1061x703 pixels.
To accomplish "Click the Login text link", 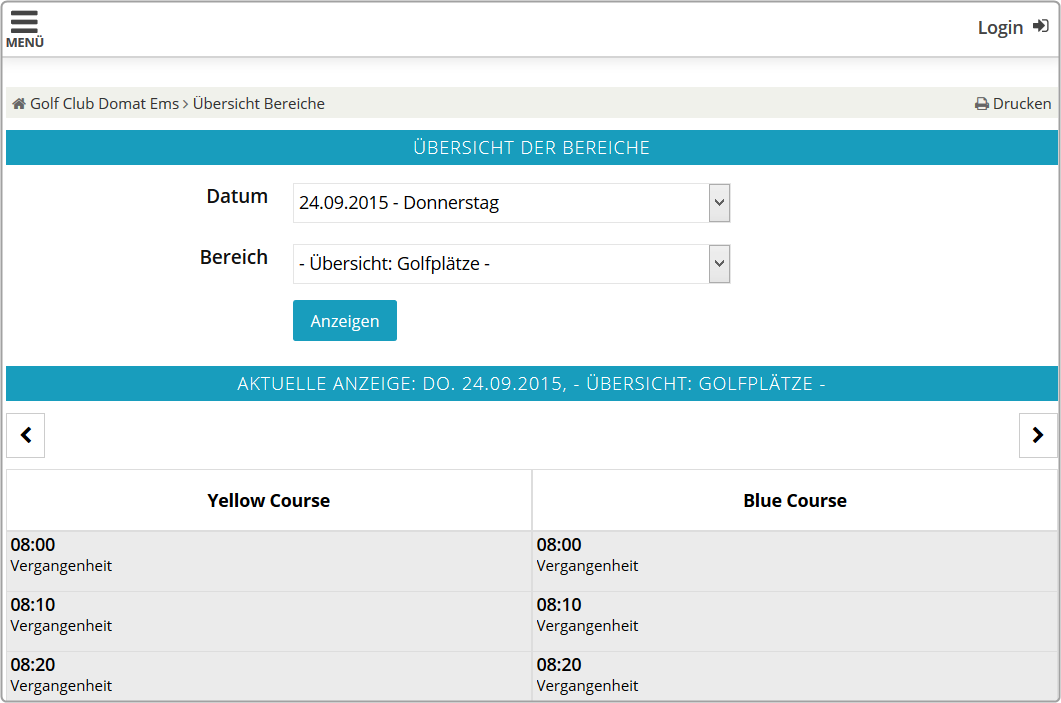I will point(999,27).
